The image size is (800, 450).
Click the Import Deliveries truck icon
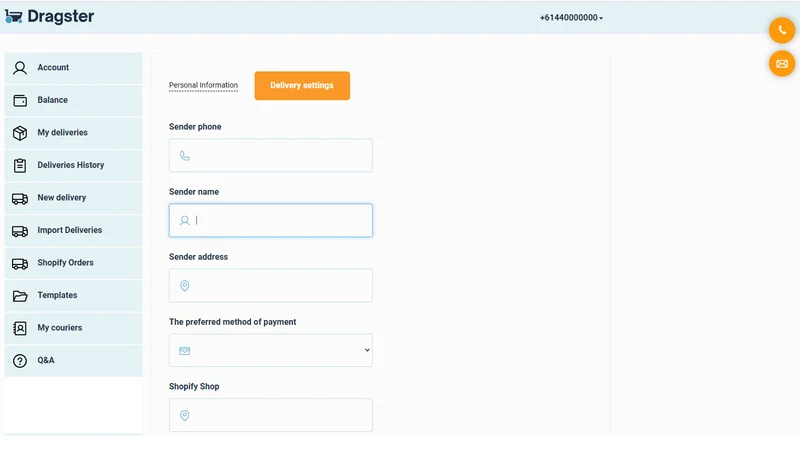tap(20, 231)
